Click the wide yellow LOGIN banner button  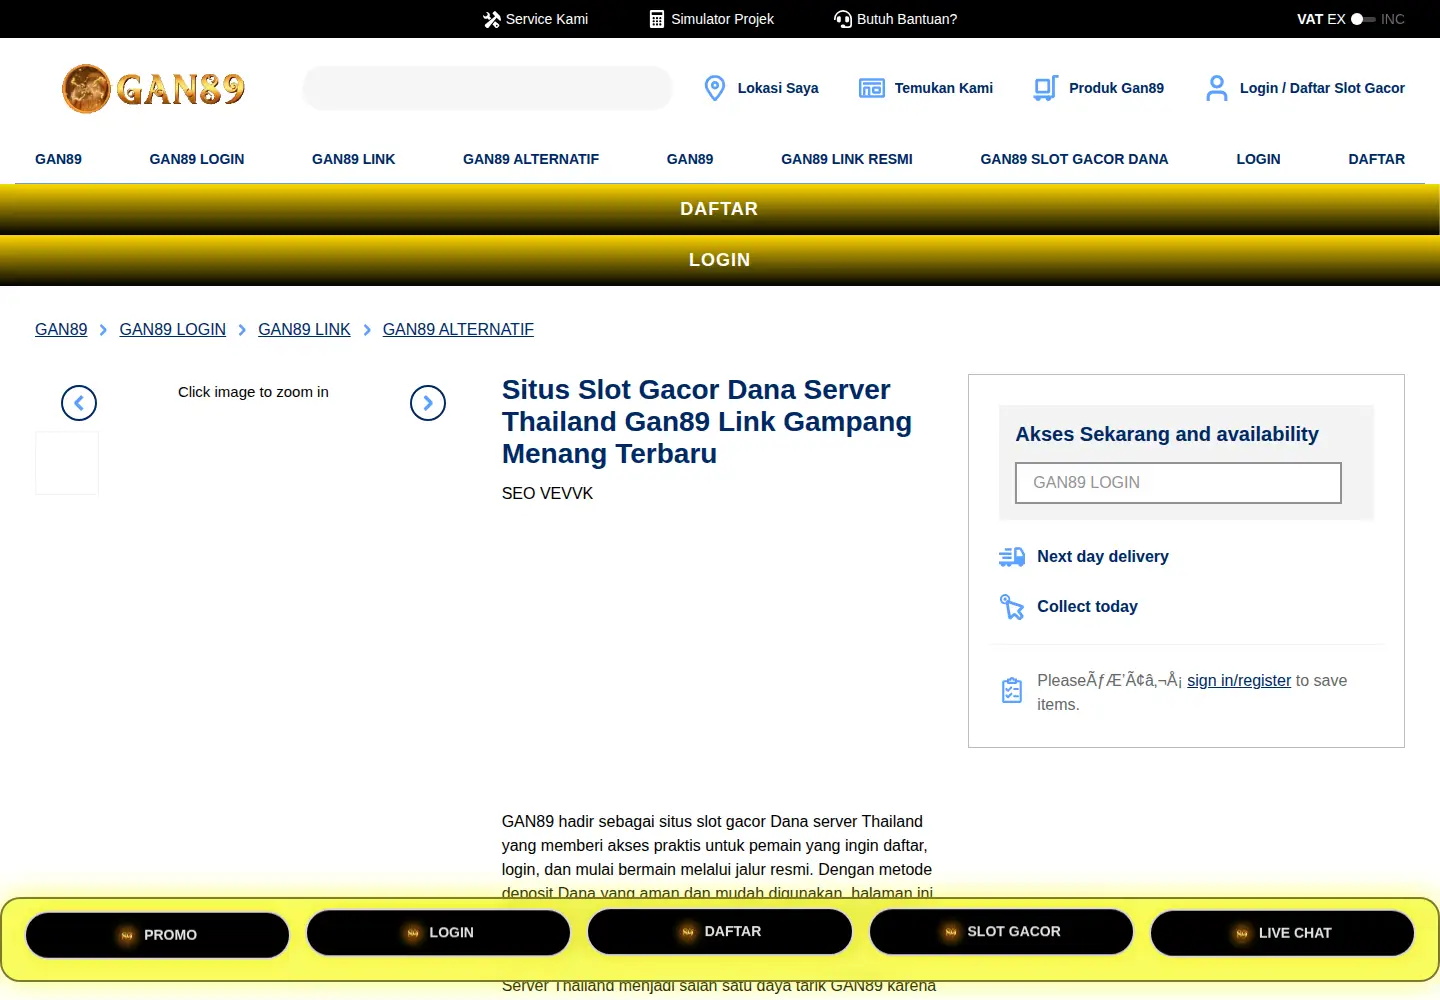720,260
